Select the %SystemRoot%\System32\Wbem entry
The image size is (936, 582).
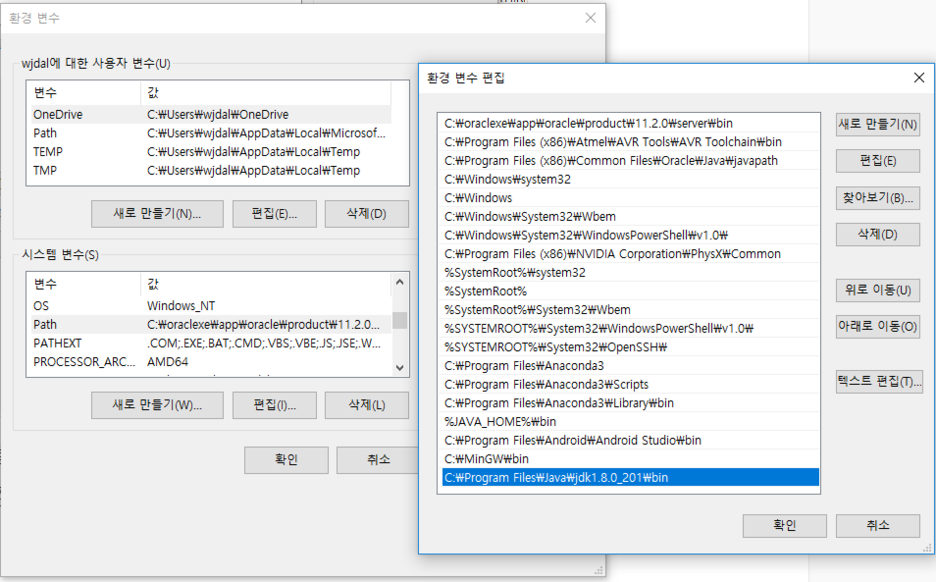(630, 310)
